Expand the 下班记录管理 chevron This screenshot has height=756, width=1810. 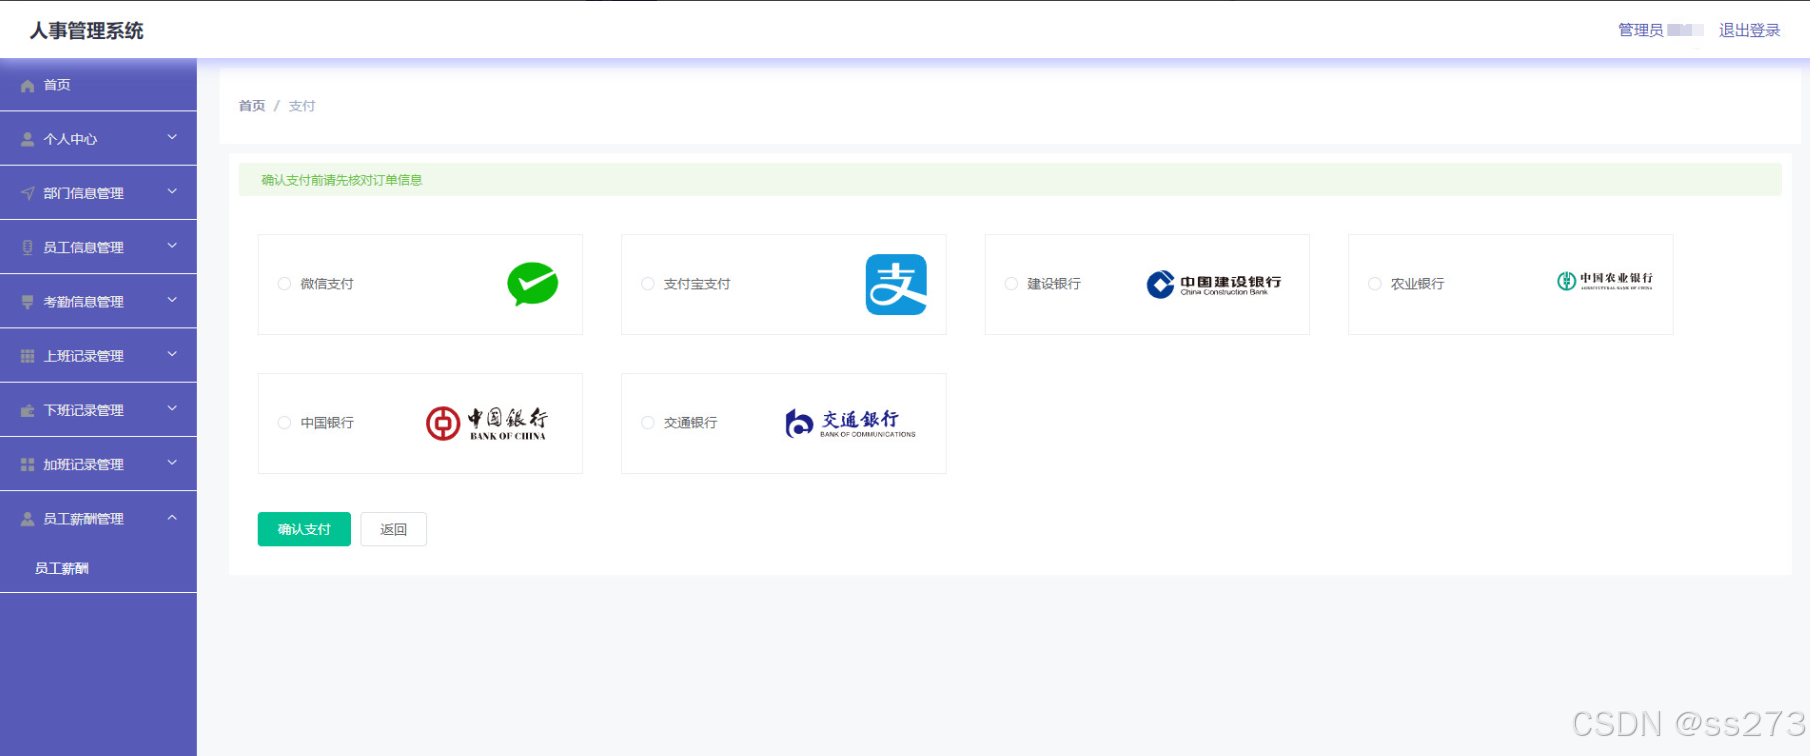(172, 409)
